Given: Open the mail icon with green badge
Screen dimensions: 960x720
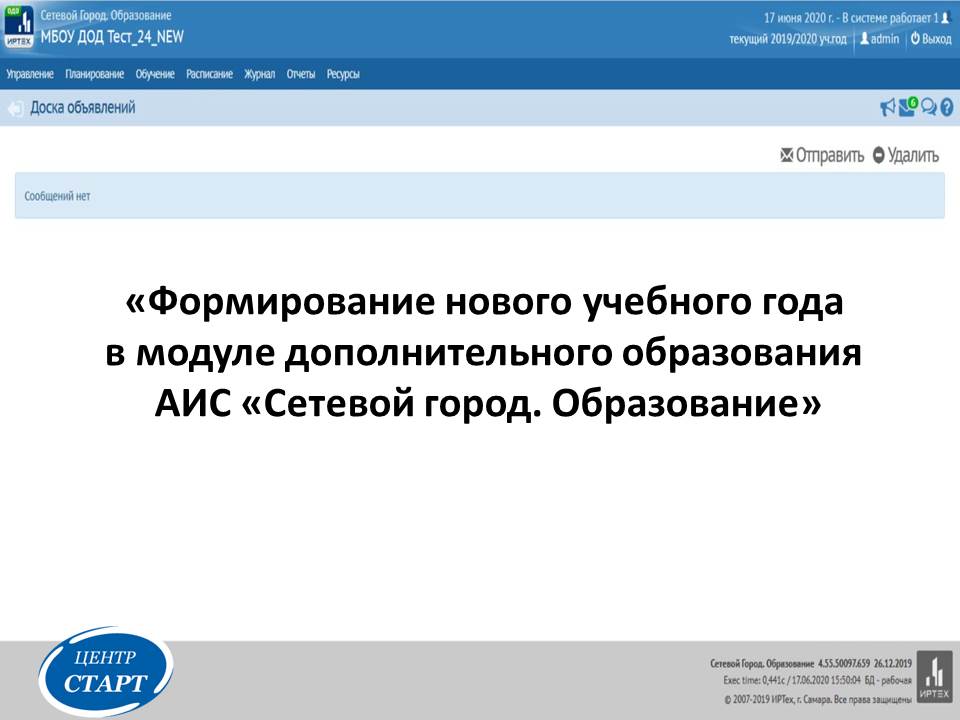Looking at the screenshot, I should (x=908, y=107).
